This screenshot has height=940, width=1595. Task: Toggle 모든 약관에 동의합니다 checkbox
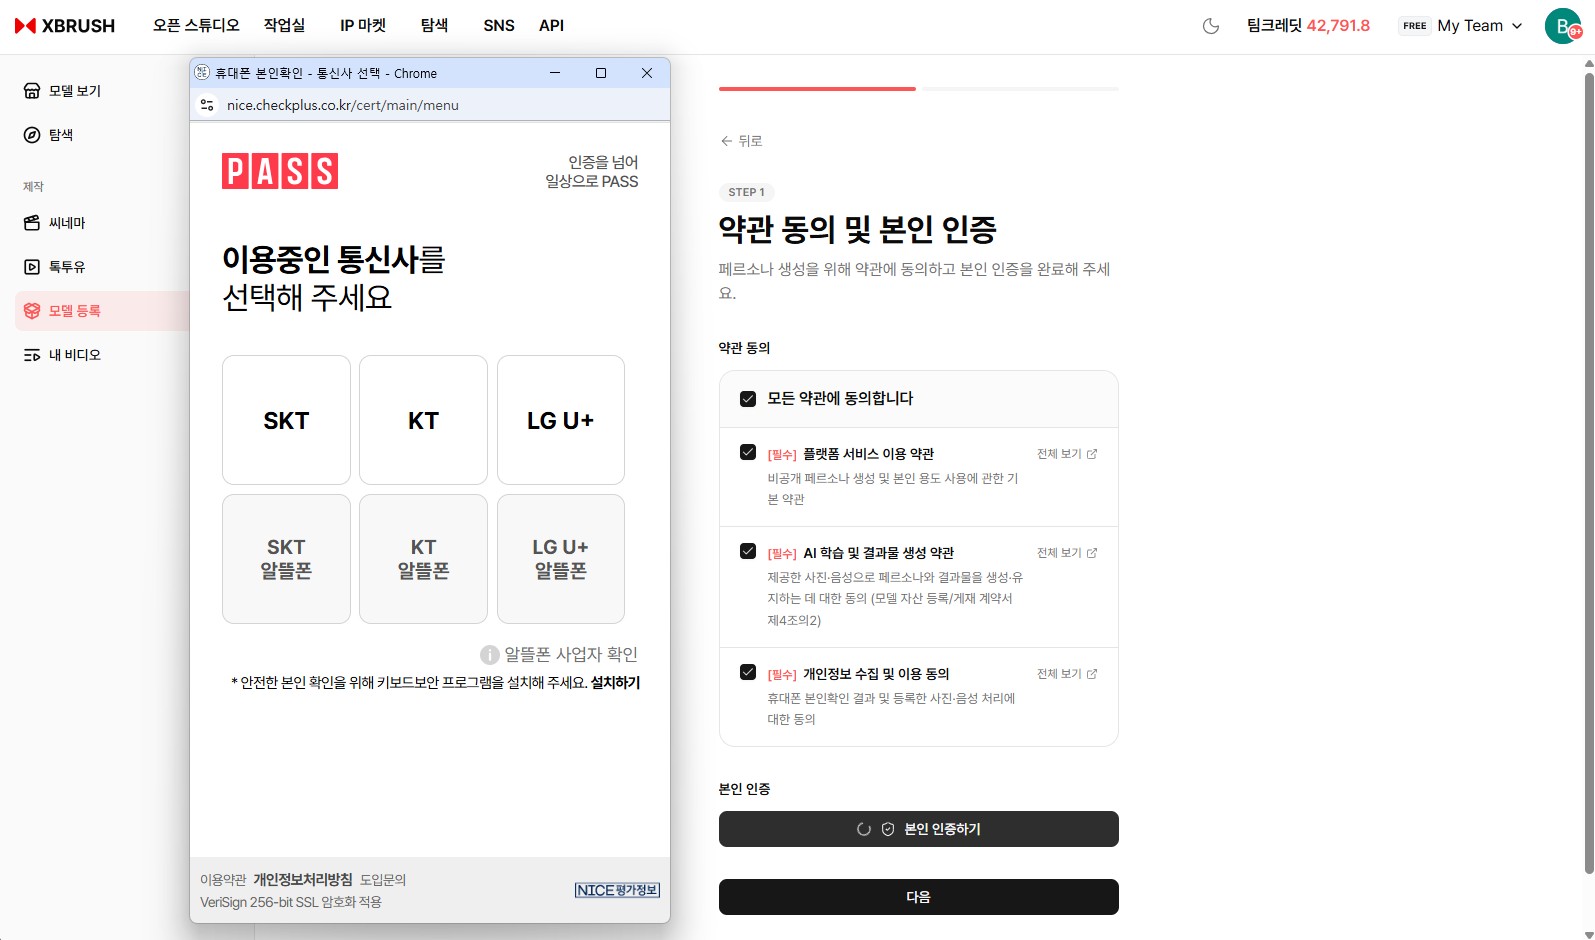pos(748,399)
